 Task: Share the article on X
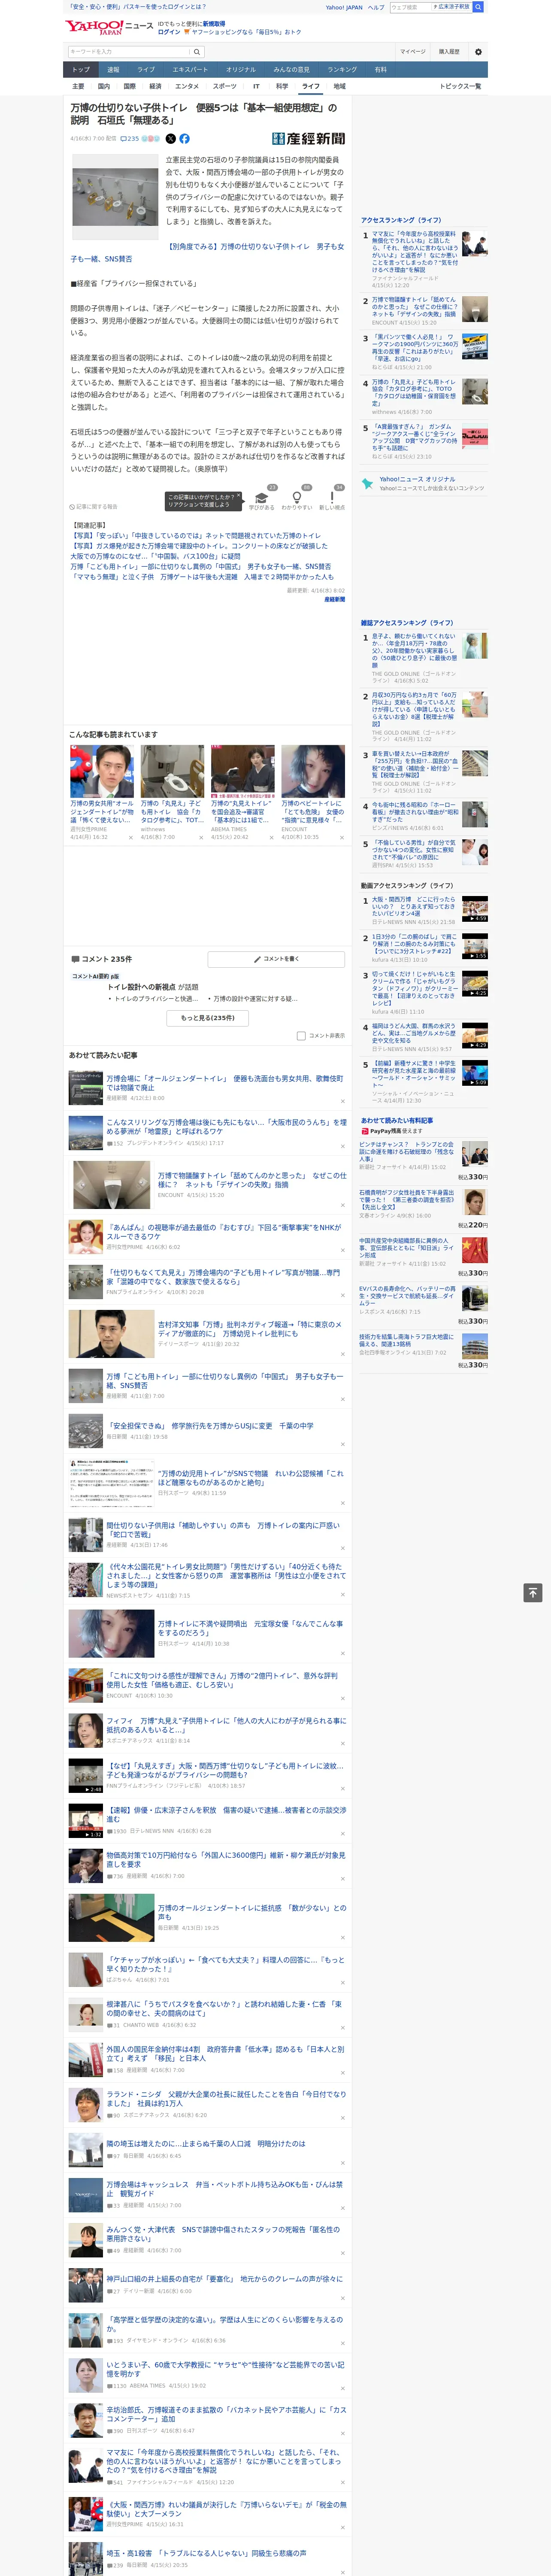[x=170, y=139]
